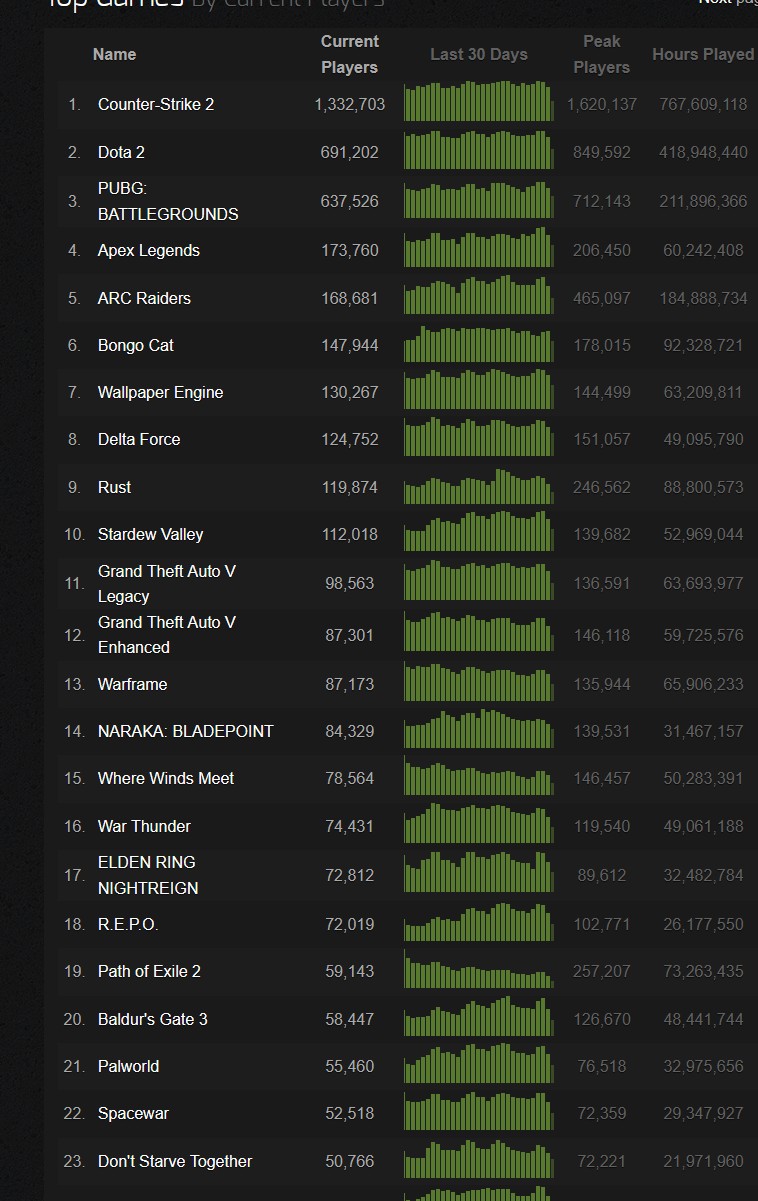Click the Peak Players column header
The image size is (758, 1201).
[x=602, y=54]
